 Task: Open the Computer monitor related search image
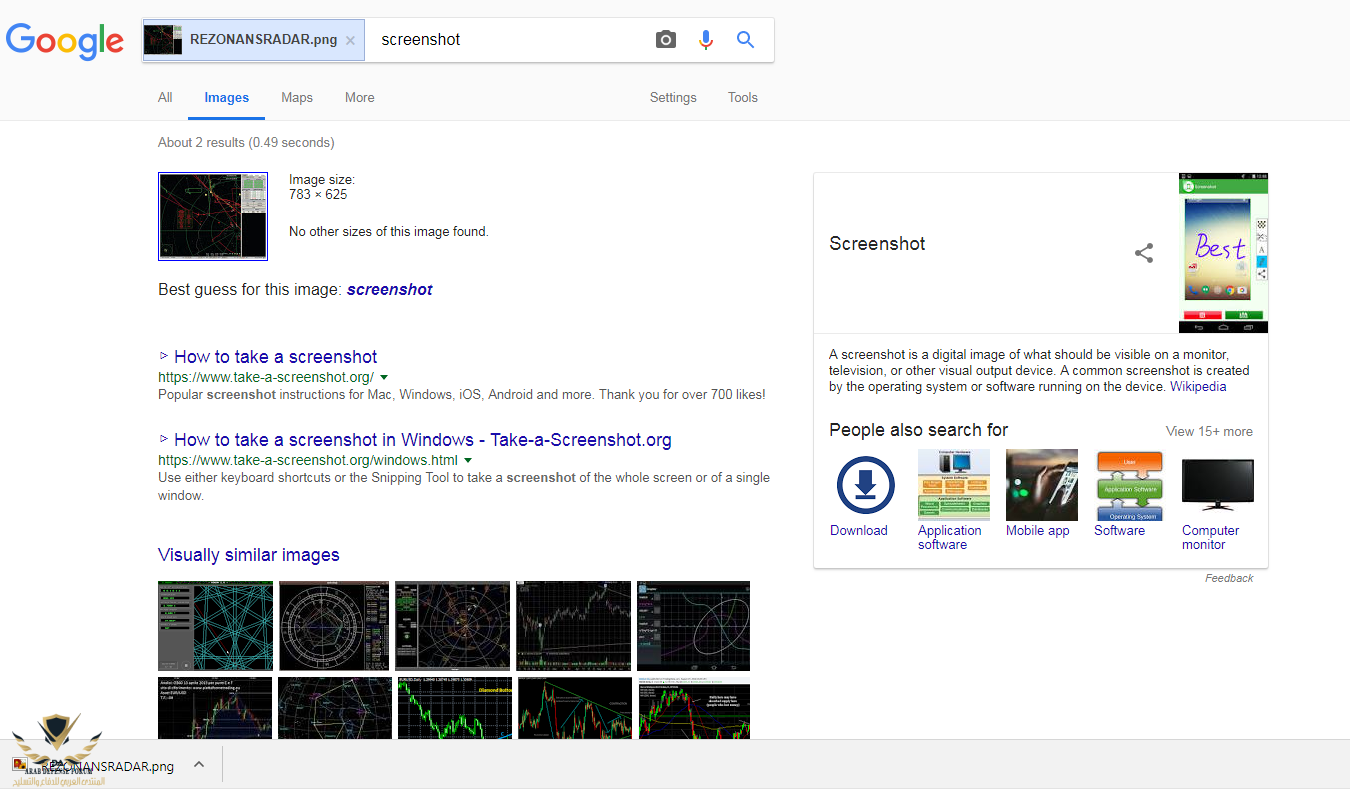pyautogui.click(x=1217, y=485)
